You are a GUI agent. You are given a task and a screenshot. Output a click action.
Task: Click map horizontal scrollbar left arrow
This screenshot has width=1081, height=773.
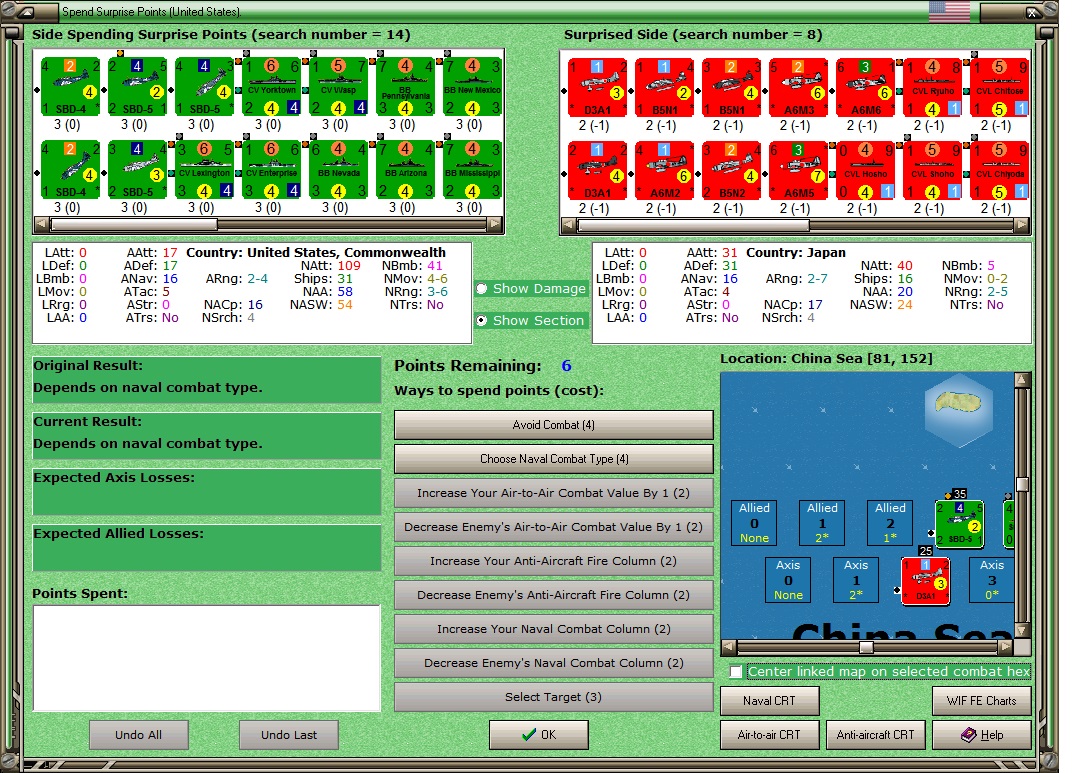tap(729, 647)
